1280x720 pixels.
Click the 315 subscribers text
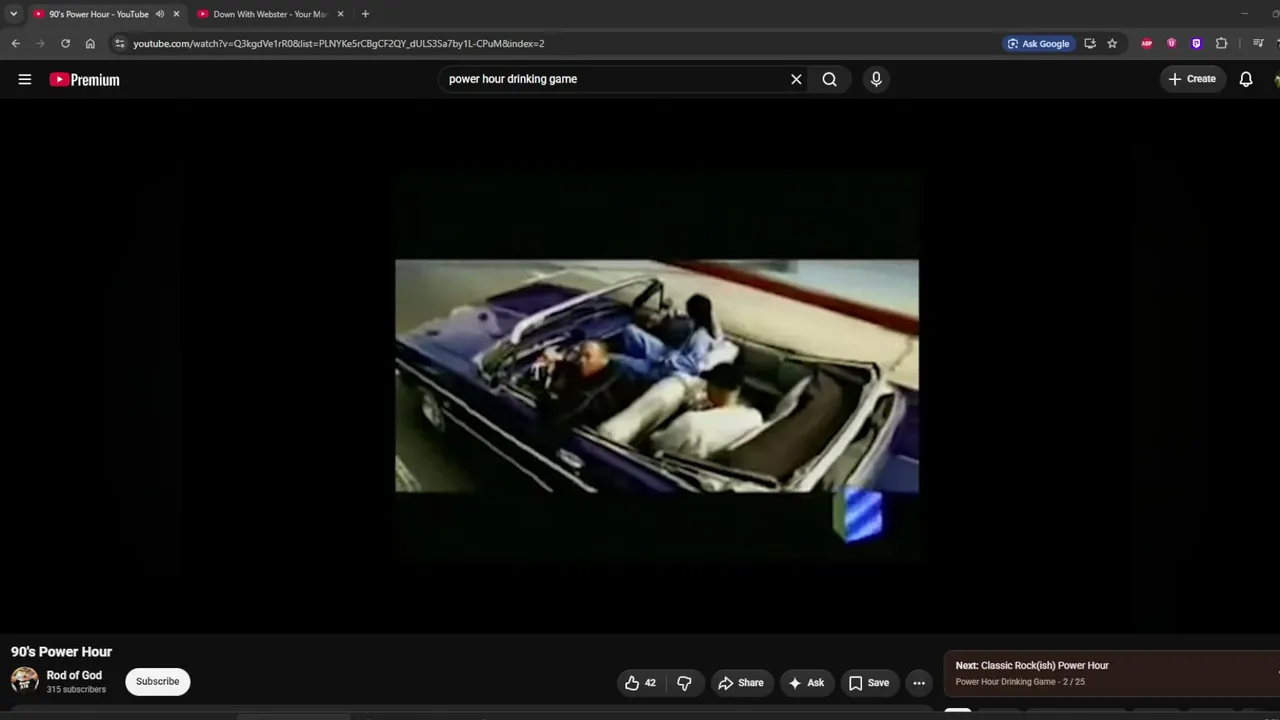pyautogui.click(x=76, y=690)
